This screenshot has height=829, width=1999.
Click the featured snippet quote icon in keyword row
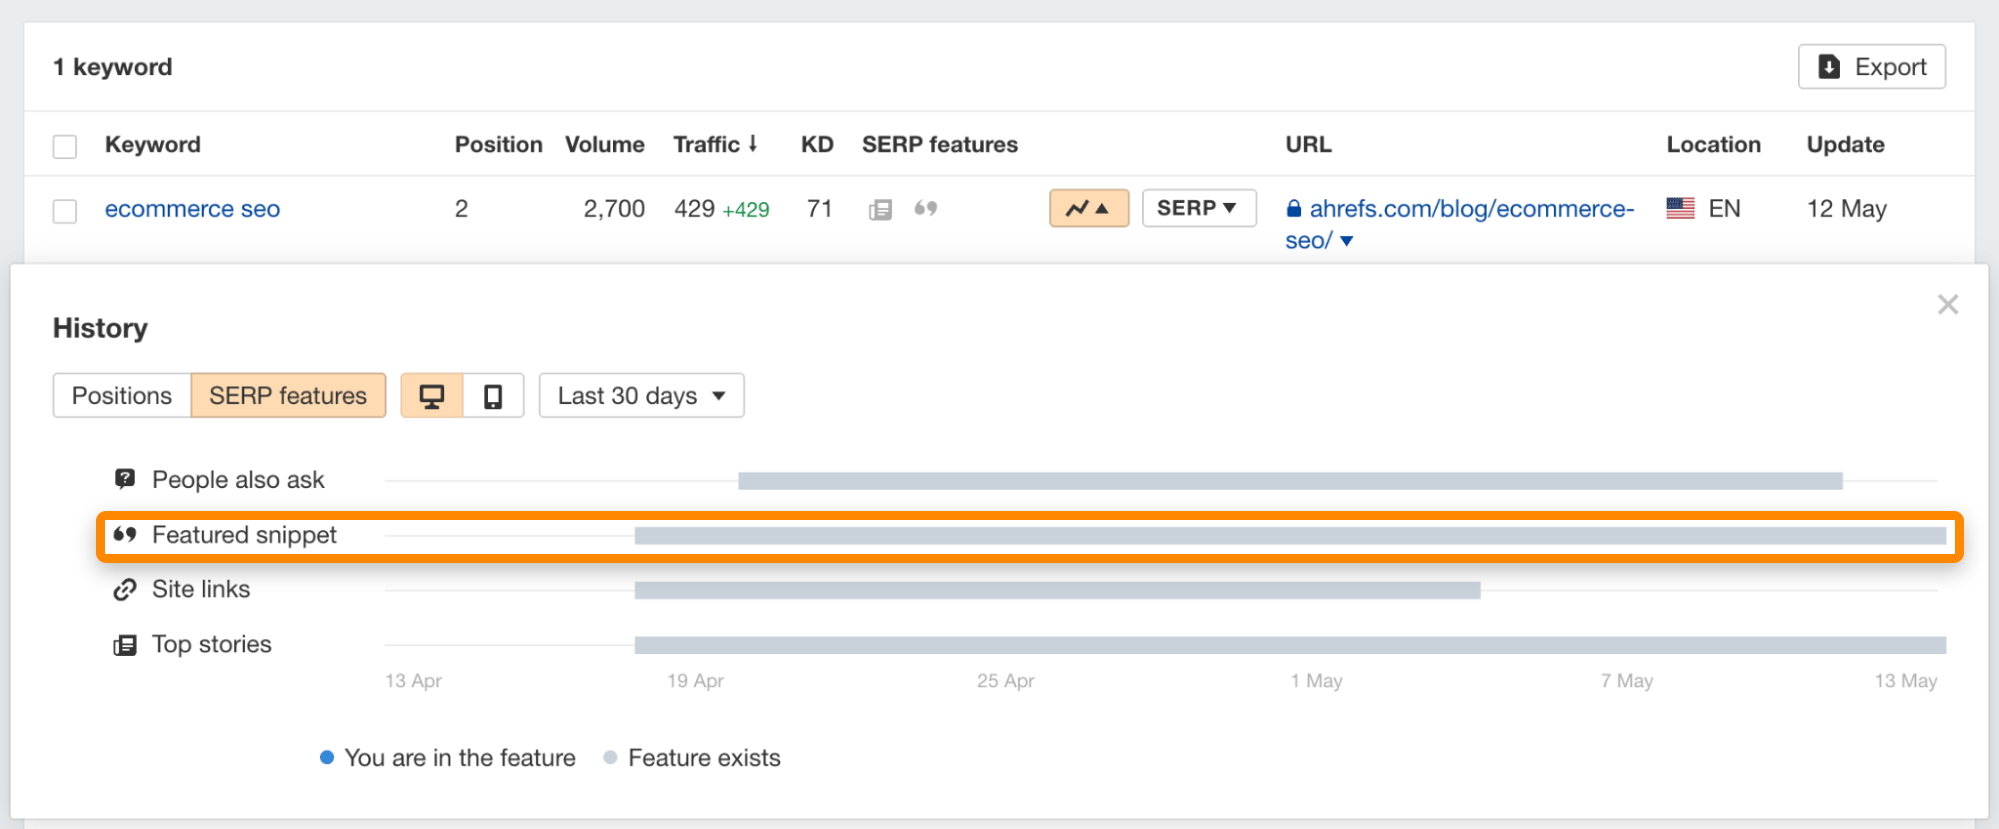926,208
